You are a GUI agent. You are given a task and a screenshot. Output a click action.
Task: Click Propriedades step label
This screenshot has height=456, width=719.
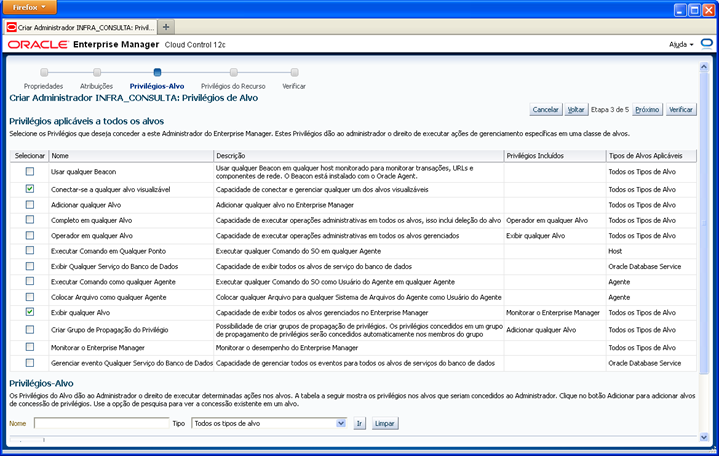[44, 86]
